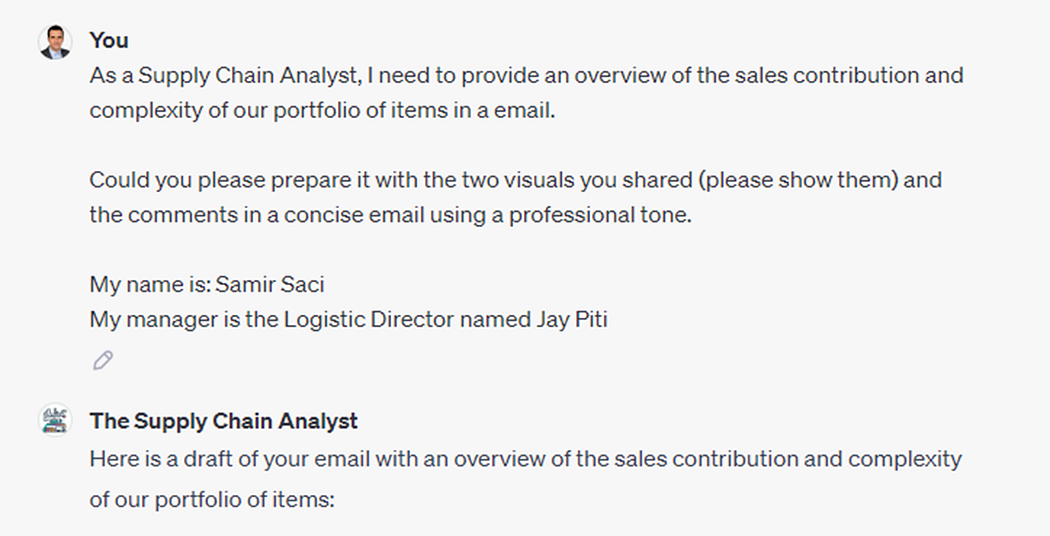The width and height of the screenshot is (1050, 536).
Task: Click the line starting "the comments in a concise"
Action: (x=390, y=215)
